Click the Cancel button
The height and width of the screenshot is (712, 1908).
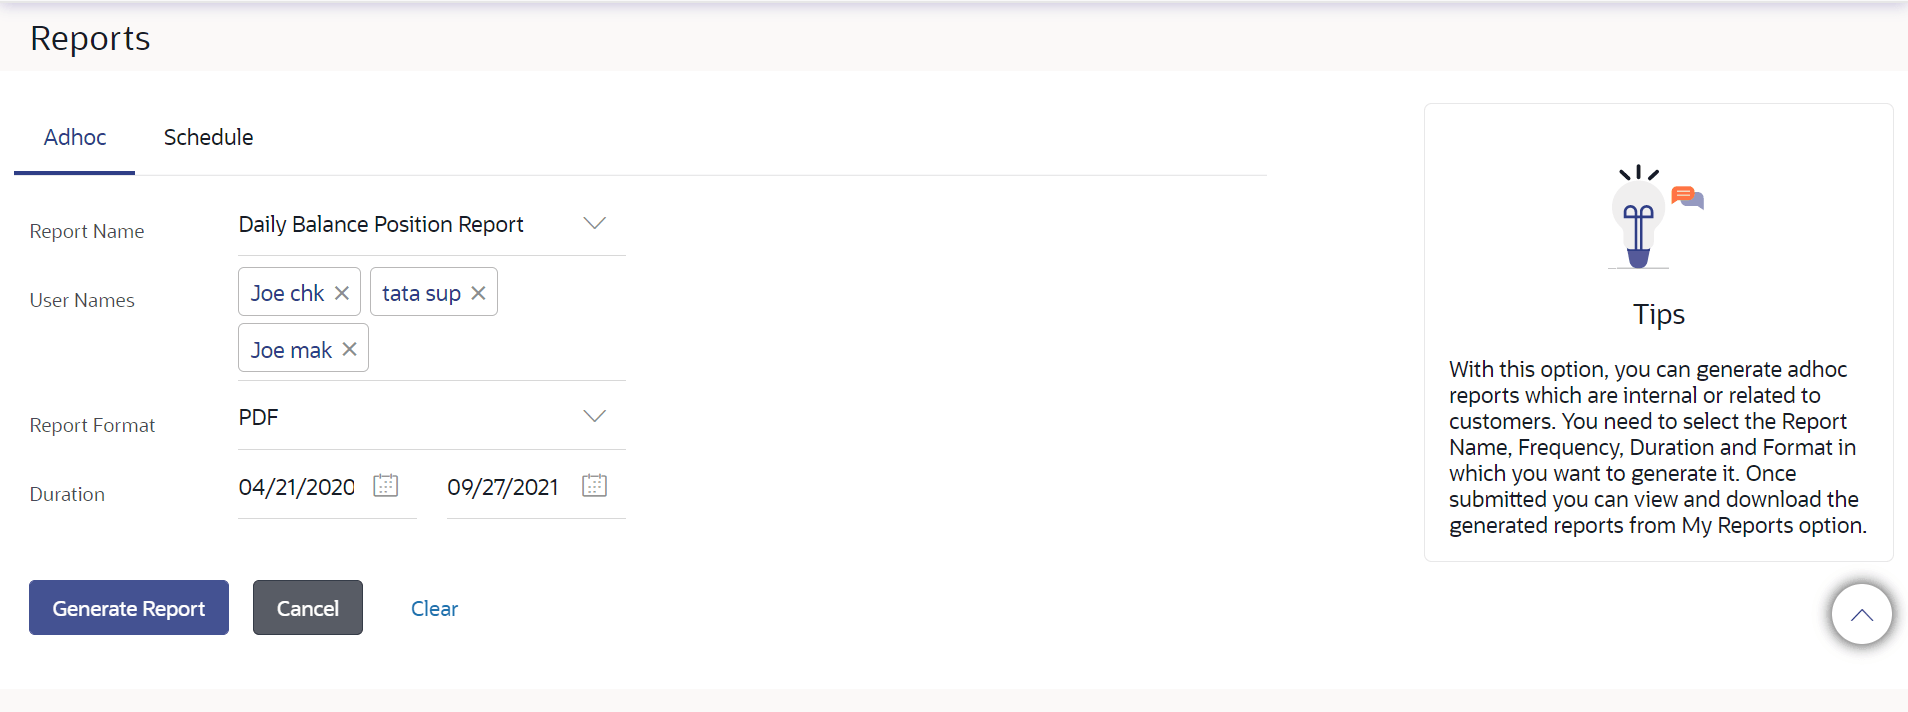(x=307, y=608)
